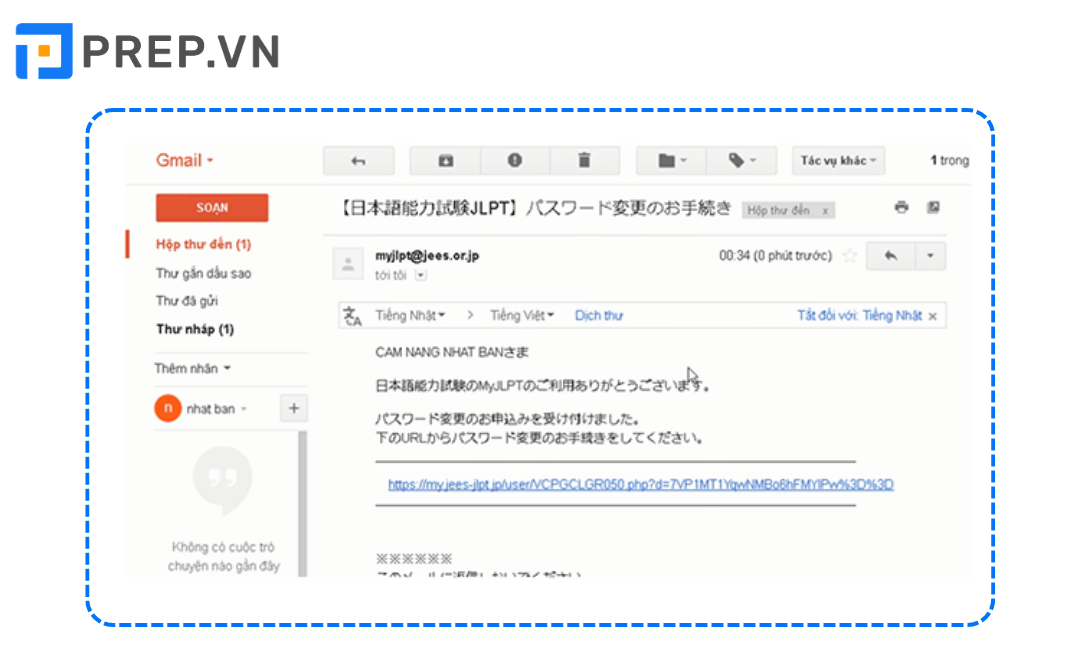The width and height of the screenshot is (1080, 660).
Task: Close the translation bar
Action: [933, 316]
